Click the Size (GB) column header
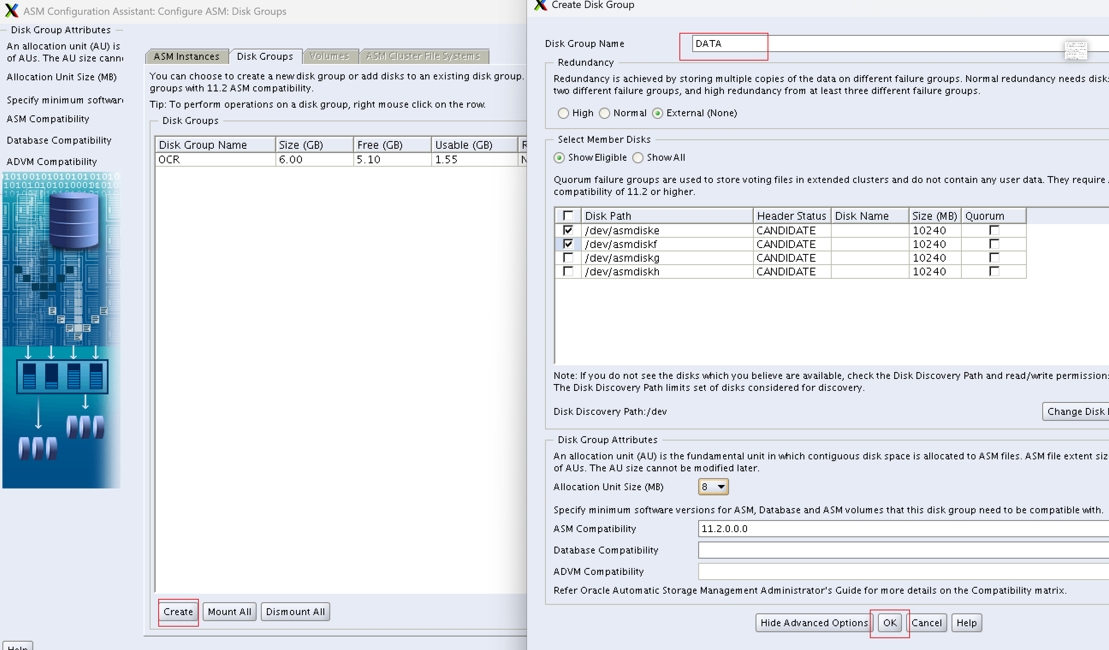Image resolution: width=1109 pixels, height=650 pixels. pos(314,145)
